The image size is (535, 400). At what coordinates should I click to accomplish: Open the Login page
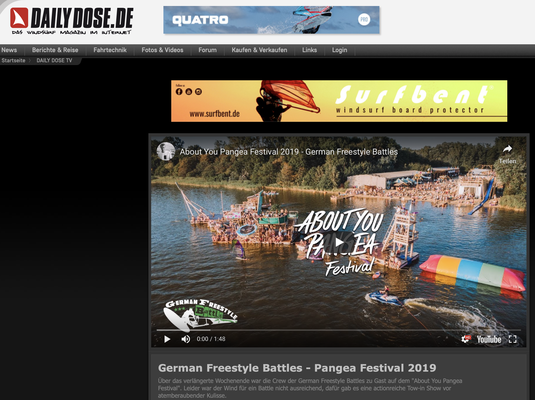coord(339,50)
